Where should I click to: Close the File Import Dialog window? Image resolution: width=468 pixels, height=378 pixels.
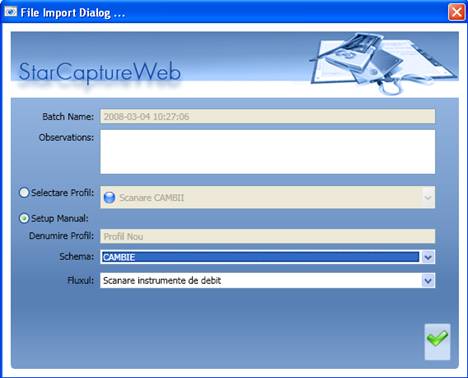[x=456, y=12]
